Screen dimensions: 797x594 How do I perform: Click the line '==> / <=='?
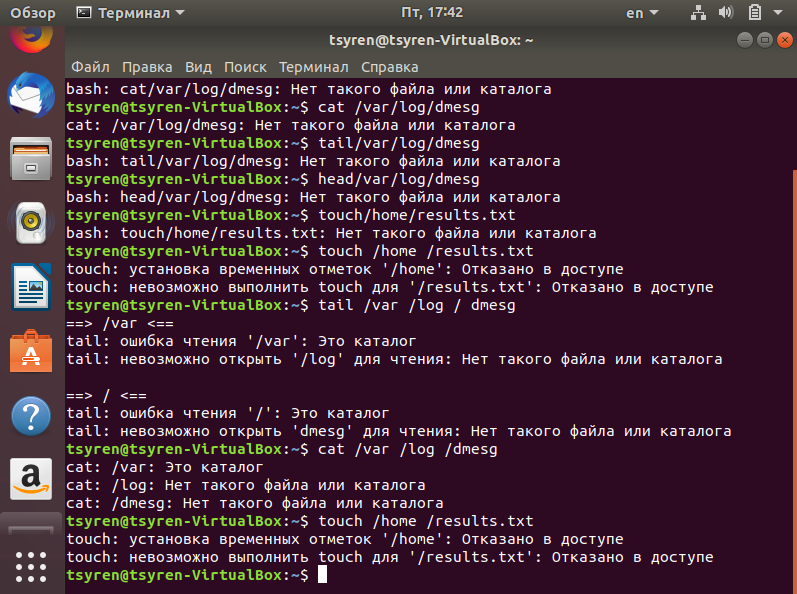106,395
